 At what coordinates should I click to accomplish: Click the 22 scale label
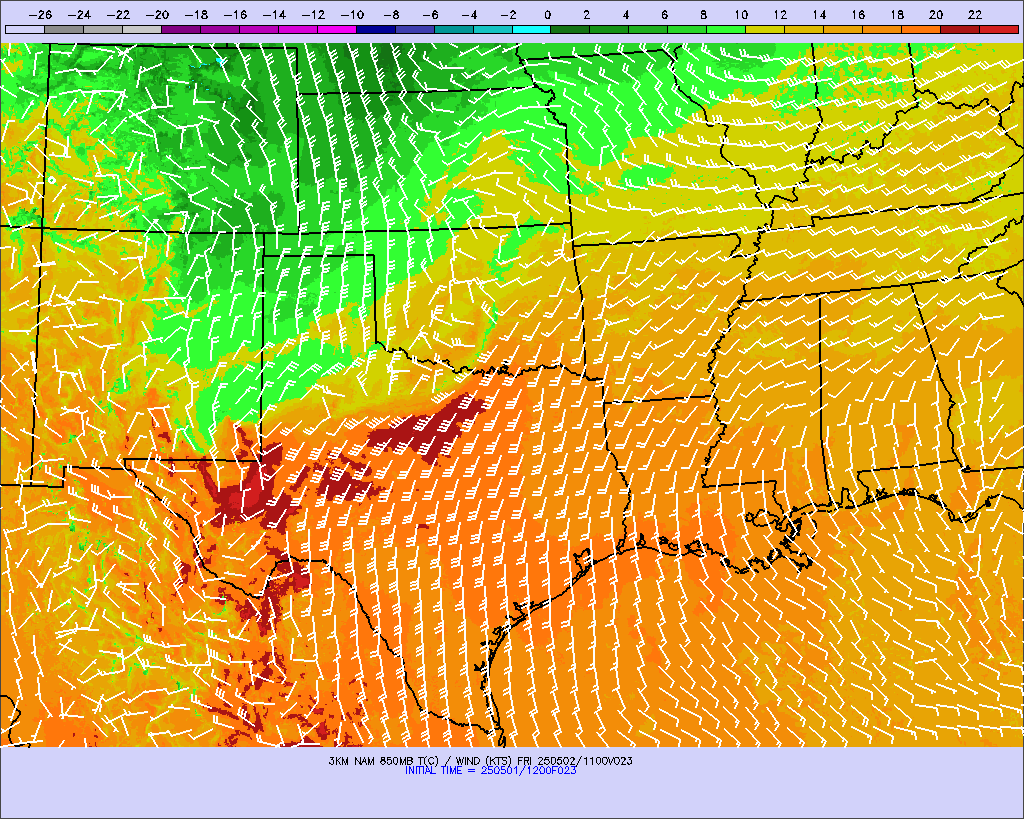click(975, 14)
